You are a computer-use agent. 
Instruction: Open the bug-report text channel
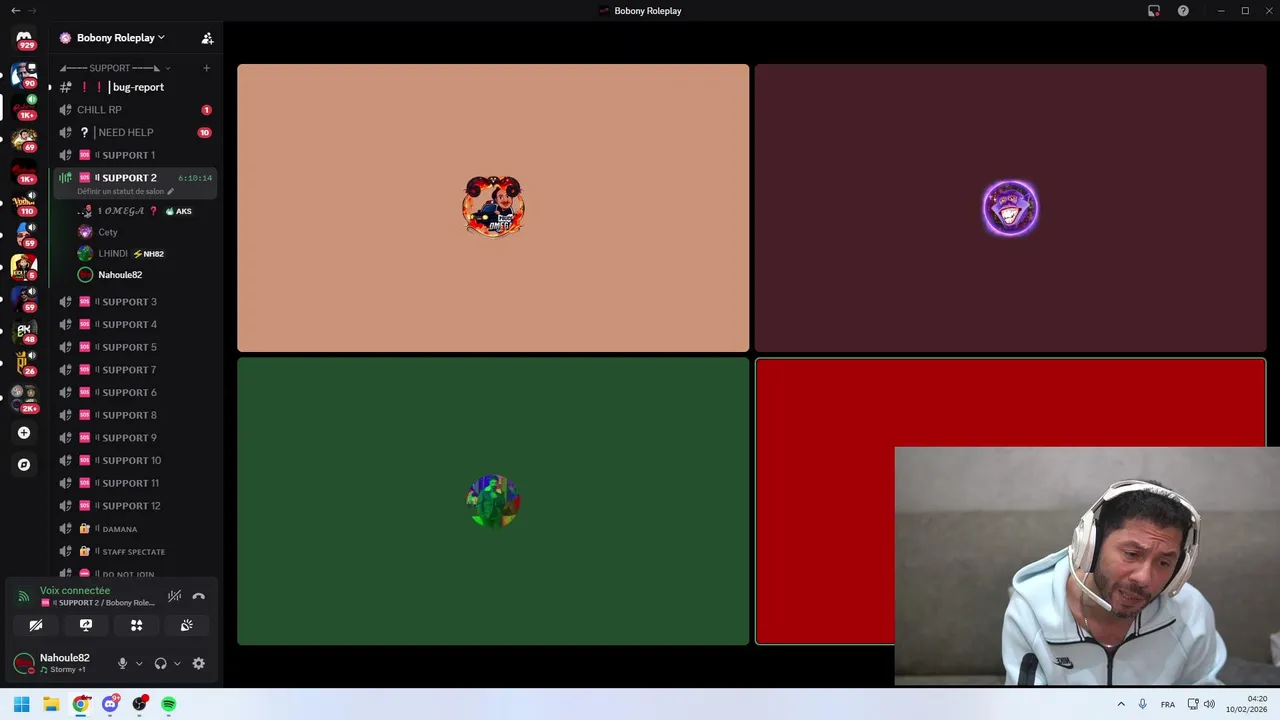tap(135, 87)
